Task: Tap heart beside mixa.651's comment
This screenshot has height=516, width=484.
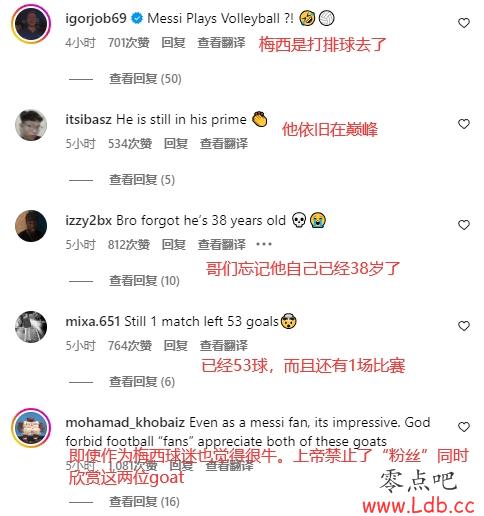Action: (464, 326)
